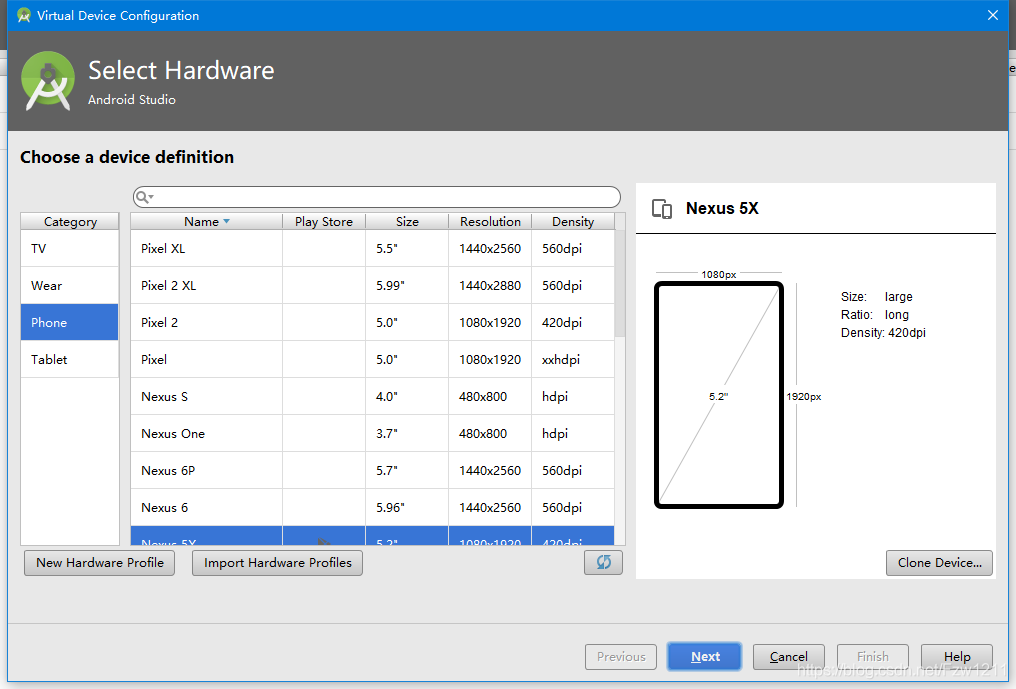Click the Category column header
Screen dimensions: 1016x689
pos(70,222)
